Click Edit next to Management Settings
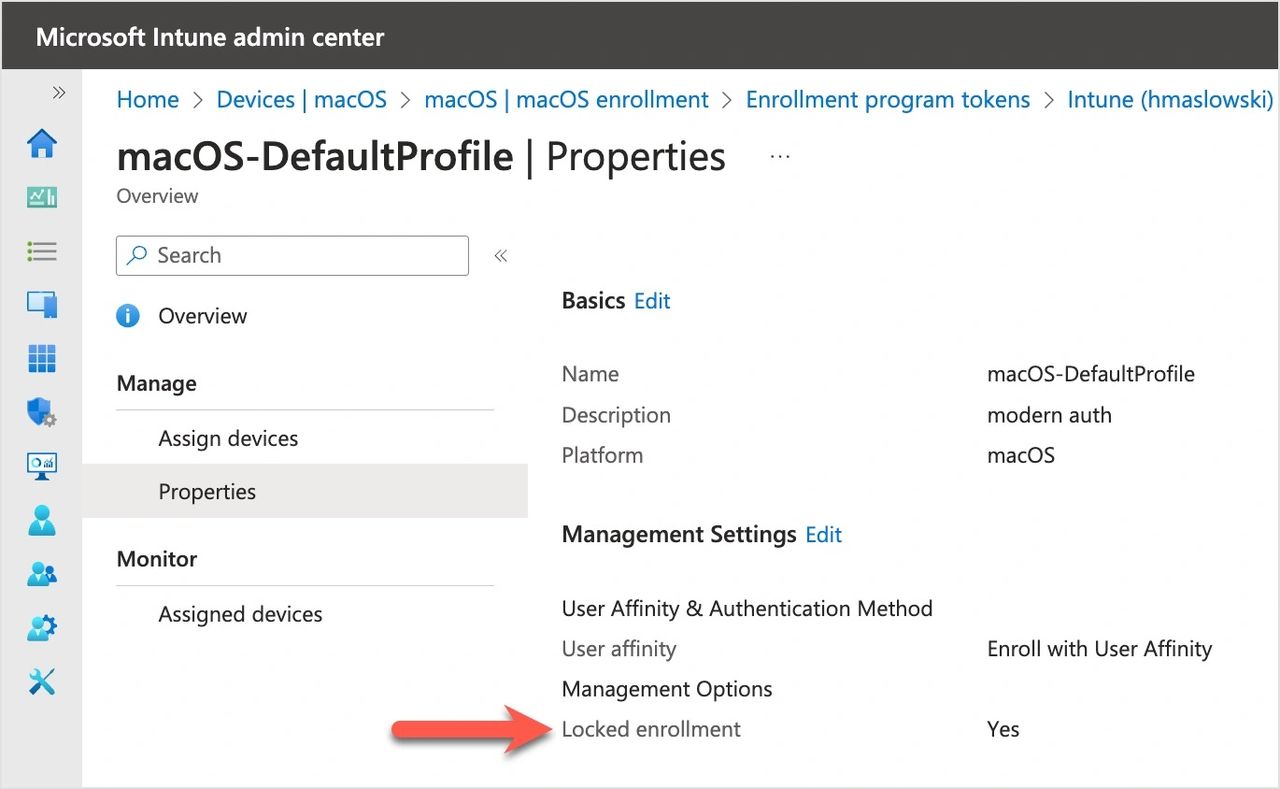Viewport: 1280px width, 789px height. [823, 535]
